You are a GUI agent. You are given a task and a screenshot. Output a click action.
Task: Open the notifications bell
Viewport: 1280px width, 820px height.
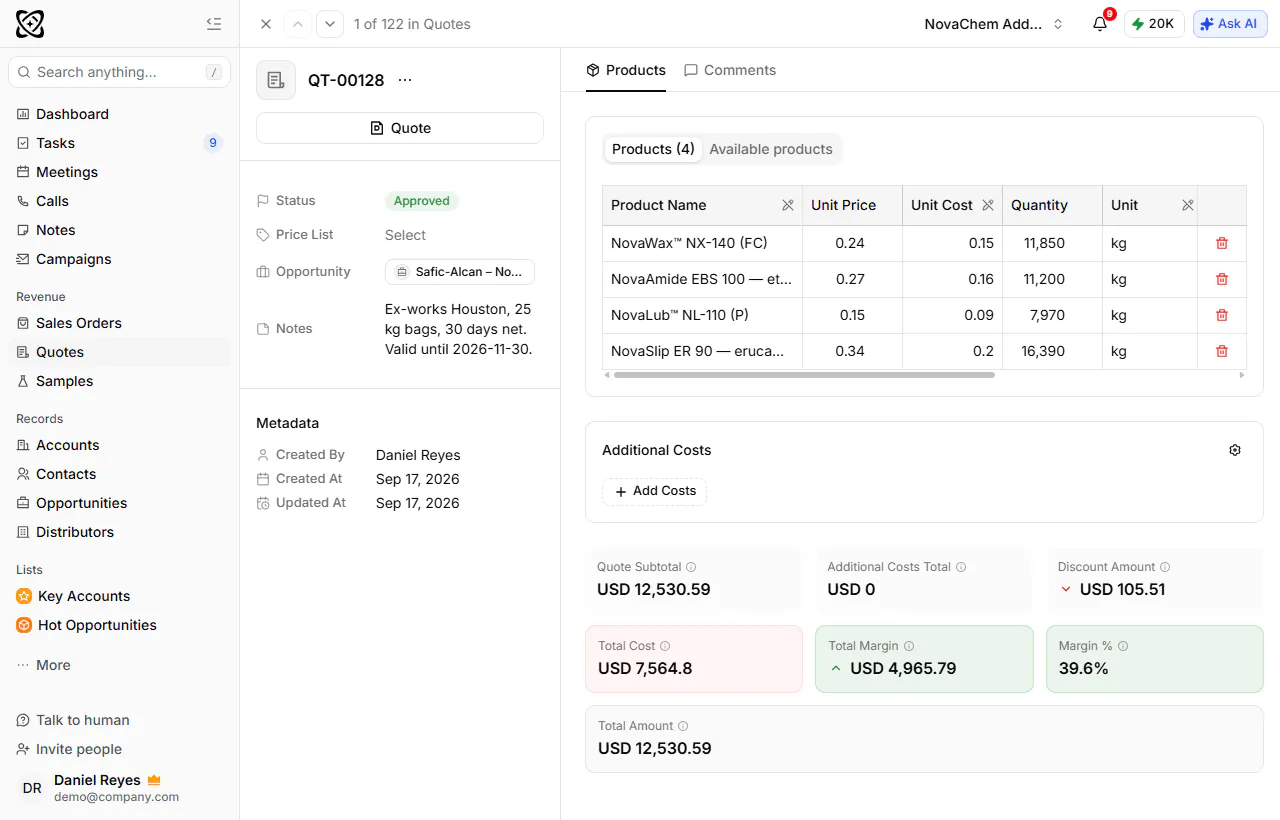click(1100, 24)
